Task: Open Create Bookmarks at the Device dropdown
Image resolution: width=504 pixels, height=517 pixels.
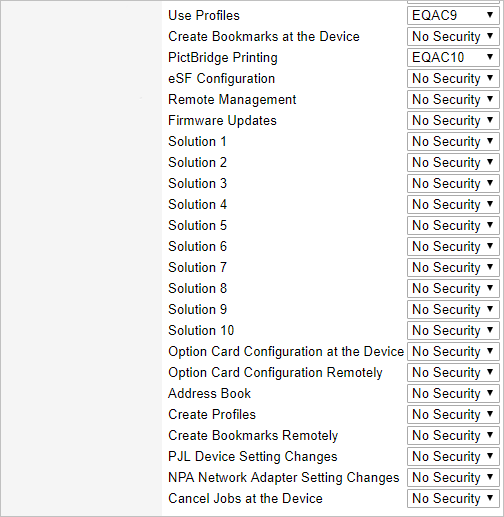Action: (453, 36)
